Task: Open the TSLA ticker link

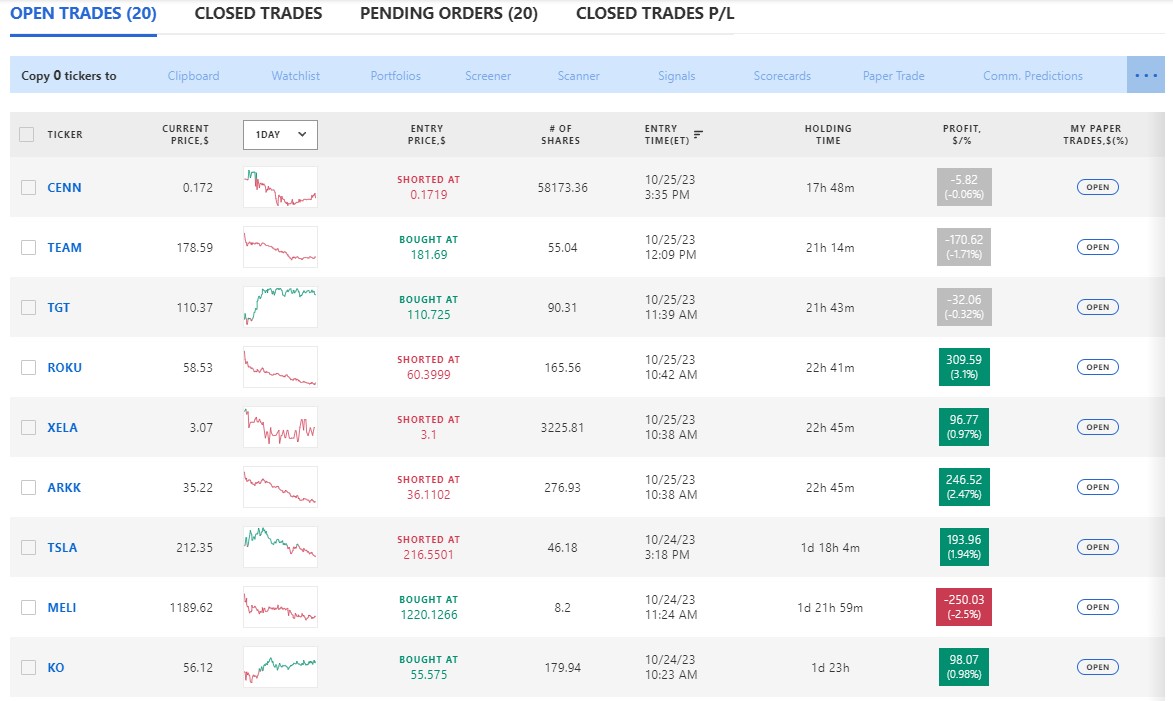Action: [62, 548]
